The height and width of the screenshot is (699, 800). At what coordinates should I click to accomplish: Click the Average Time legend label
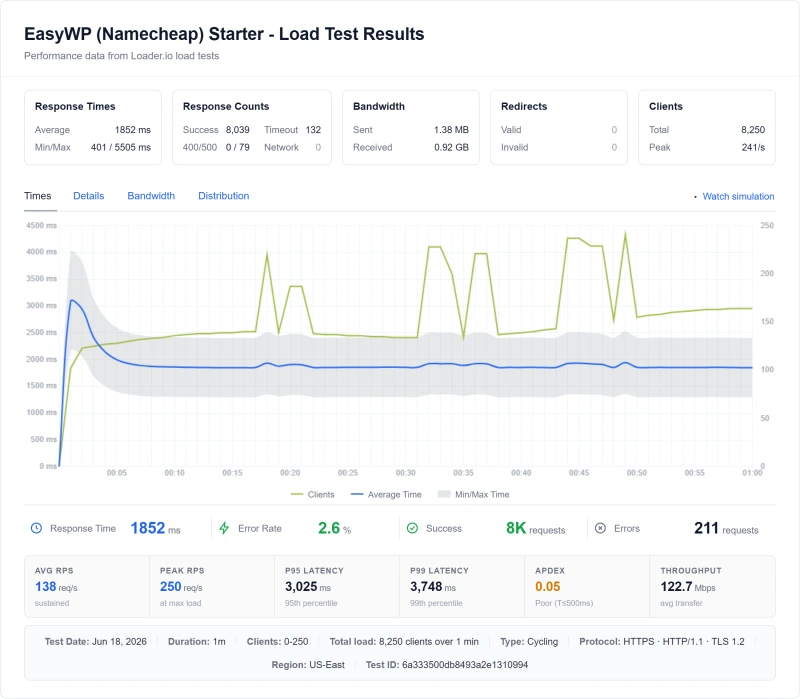[x=394, y=494]
